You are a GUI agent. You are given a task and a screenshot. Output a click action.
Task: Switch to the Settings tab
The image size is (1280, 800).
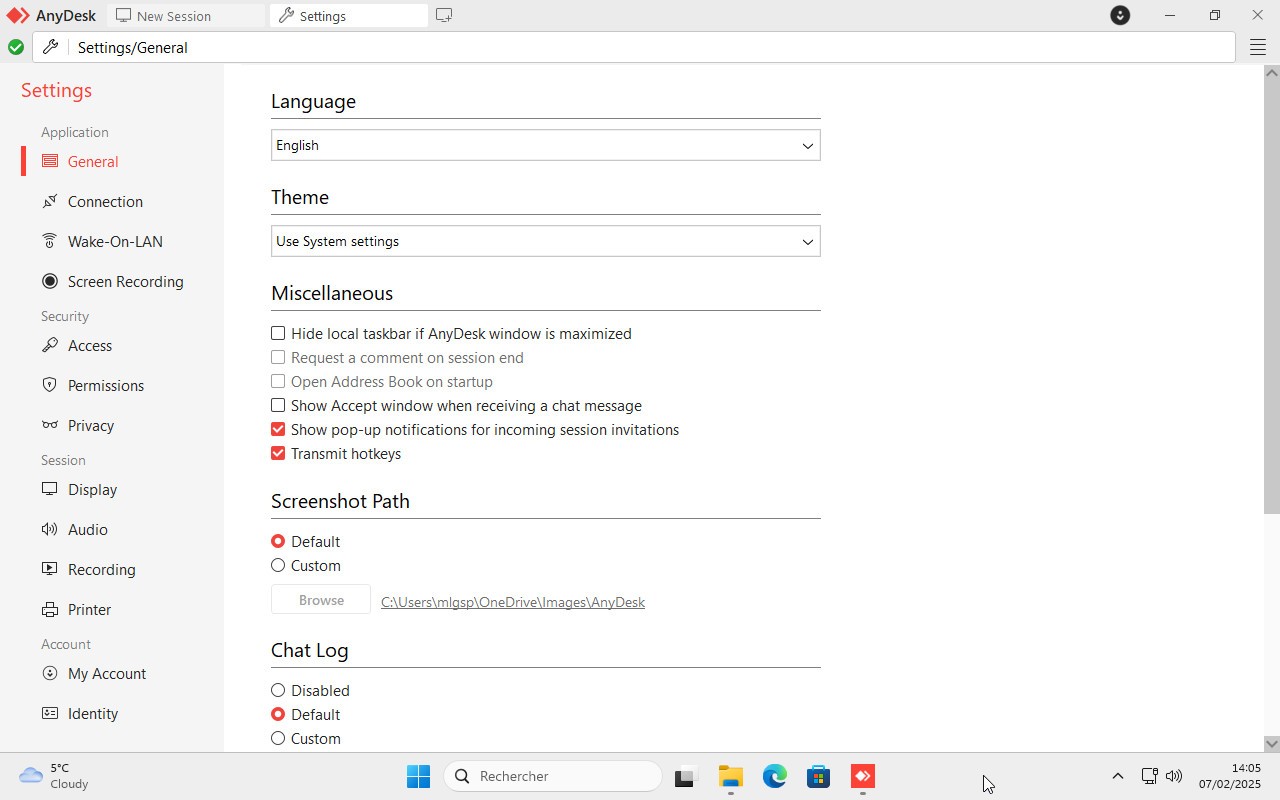[349, 16]
